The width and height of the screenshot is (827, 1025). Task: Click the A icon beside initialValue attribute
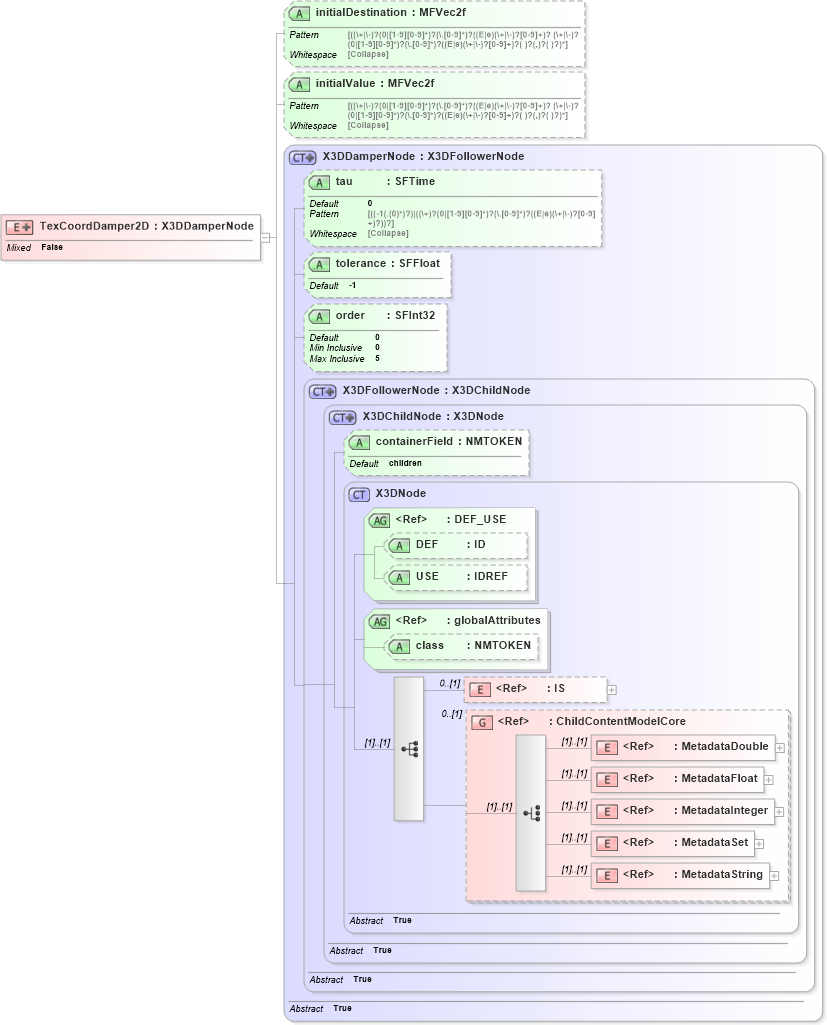click(299, 84)
